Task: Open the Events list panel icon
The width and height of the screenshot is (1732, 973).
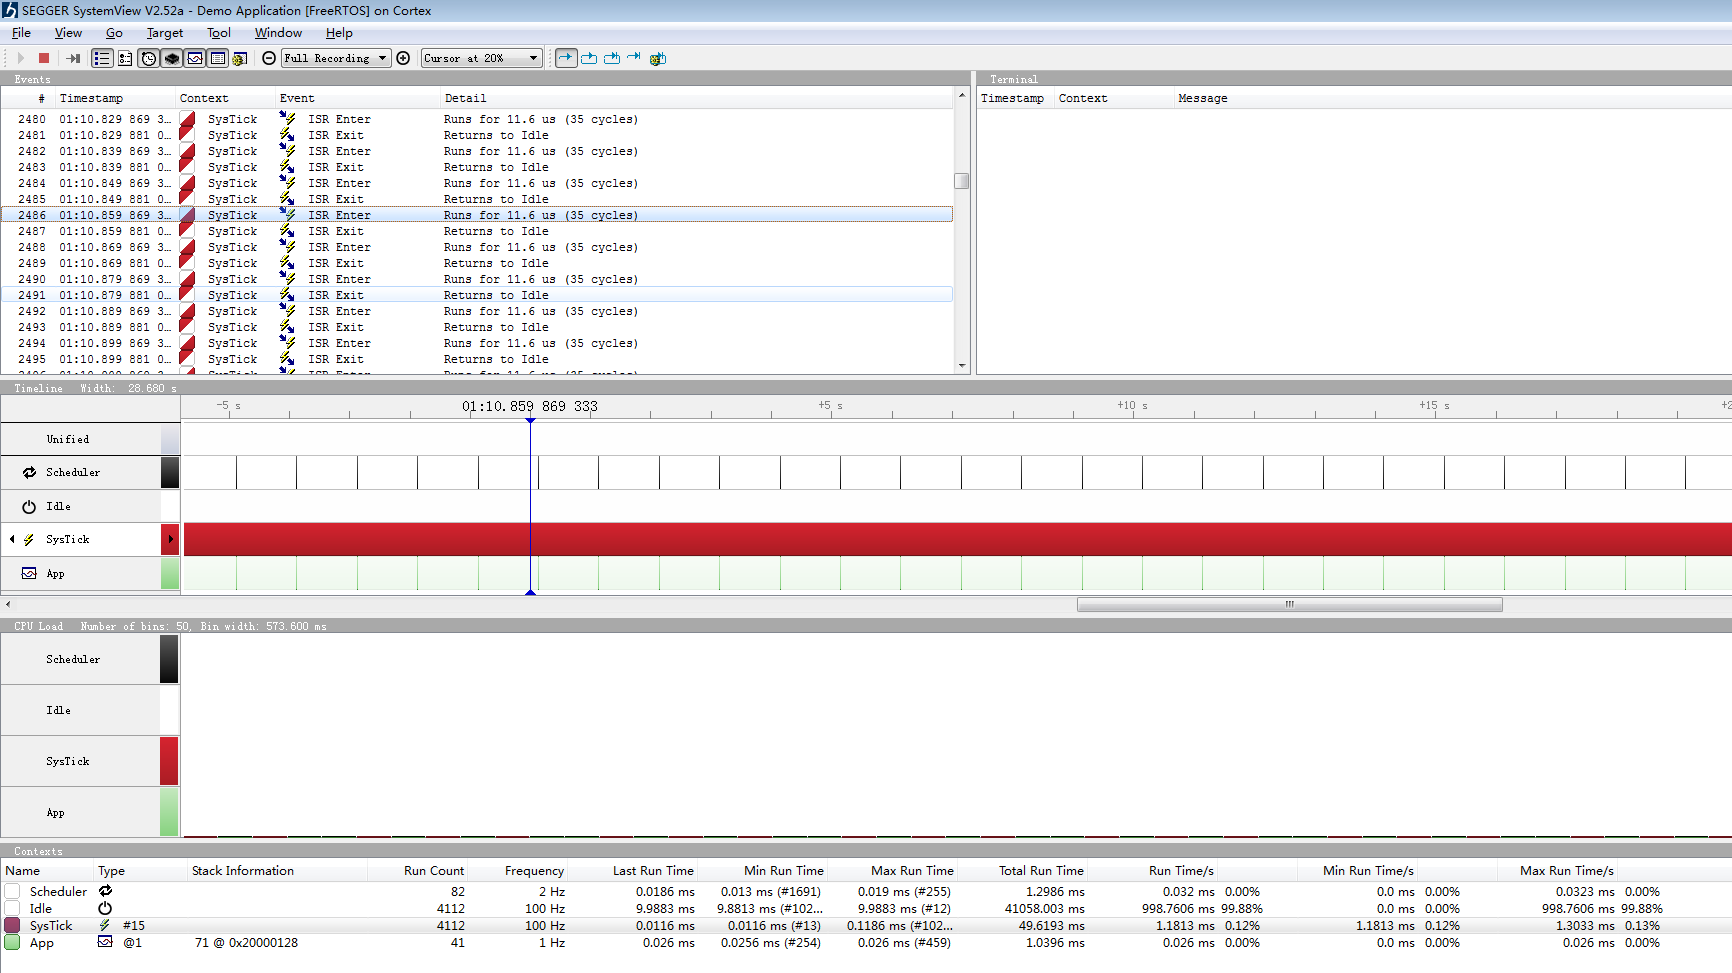Action: point(101,57)
